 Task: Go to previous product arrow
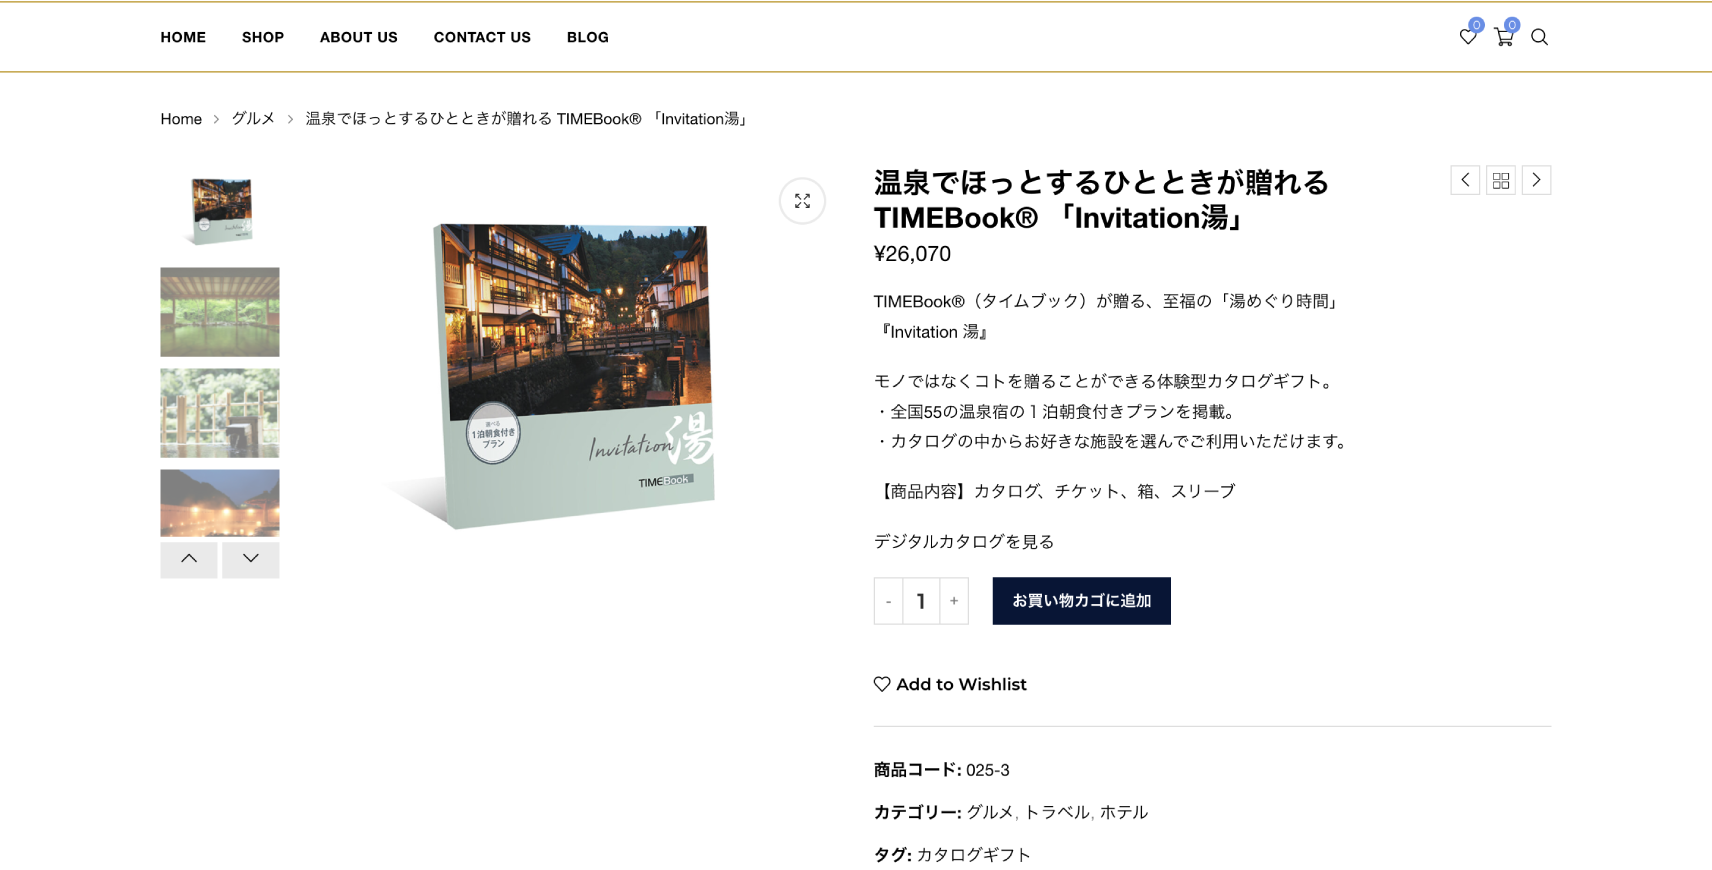1465,180
